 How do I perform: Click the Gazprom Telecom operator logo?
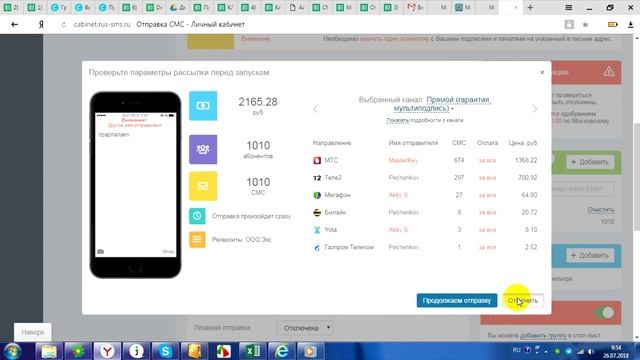(317, 247)
